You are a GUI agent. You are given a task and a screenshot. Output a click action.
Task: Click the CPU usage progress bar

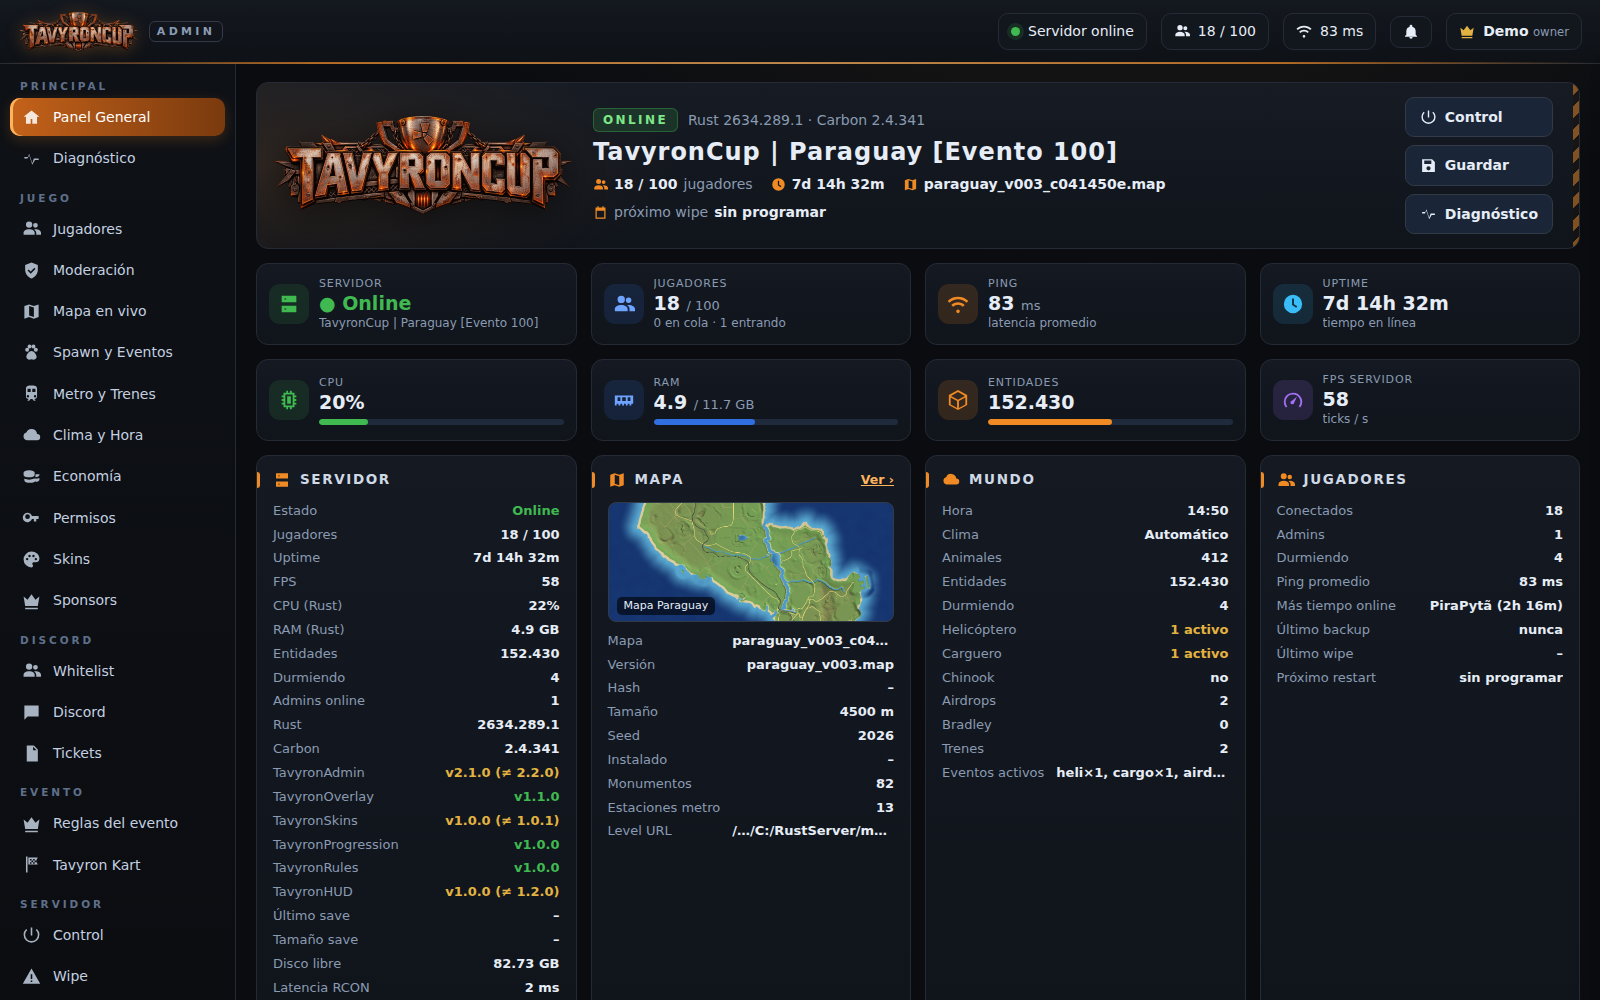(x=441, y=422)
